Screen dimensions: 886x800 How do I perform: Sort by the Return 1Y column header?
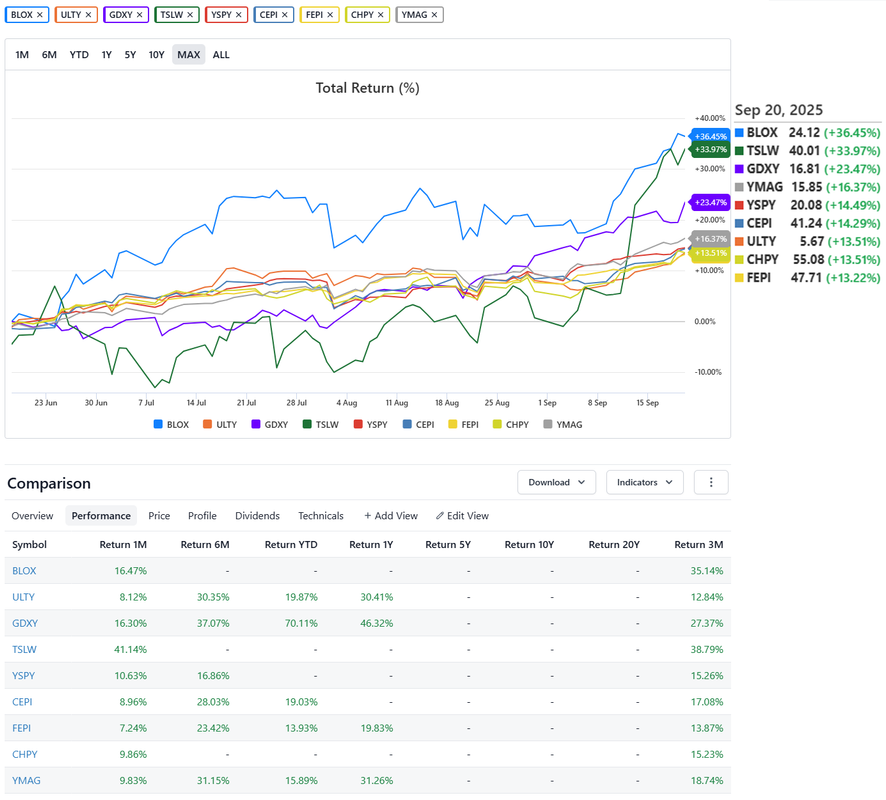[371, 545]
